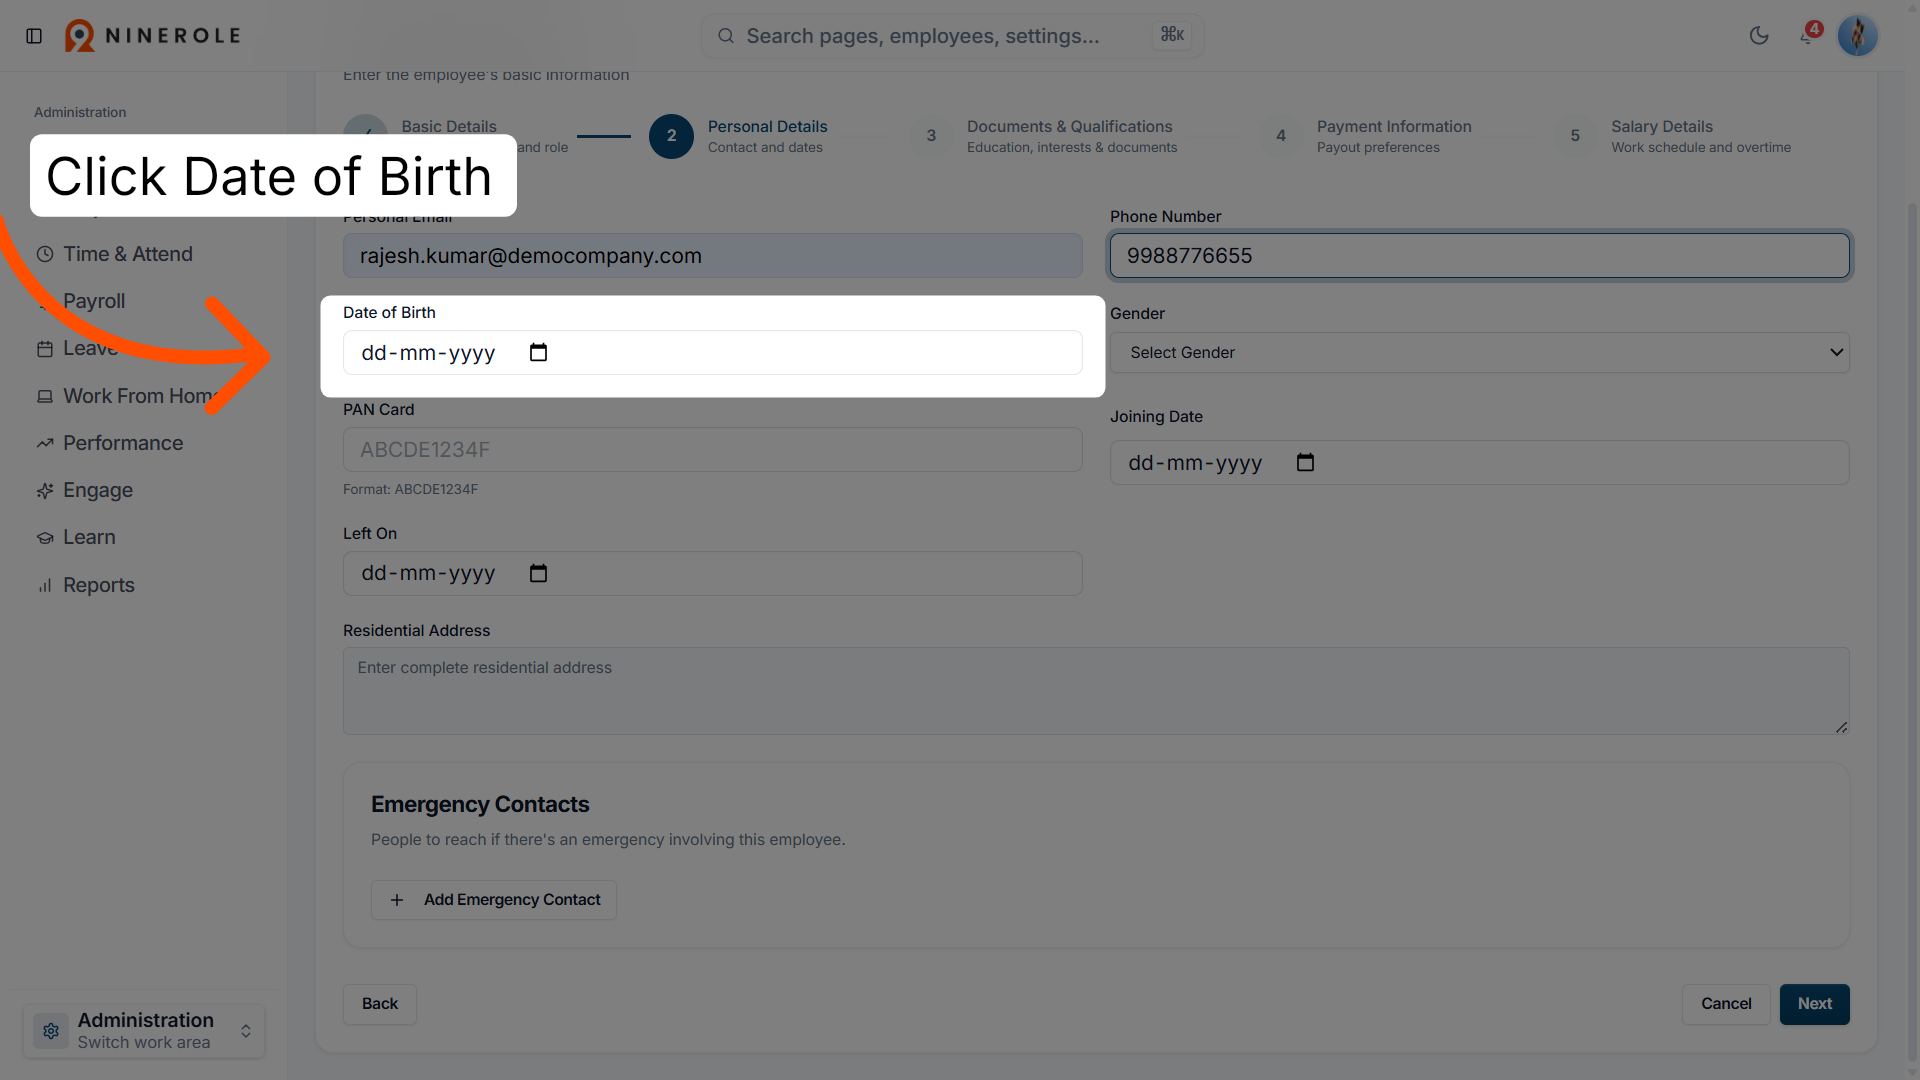Focus the PAN Card input field

[x=712, y=450]
